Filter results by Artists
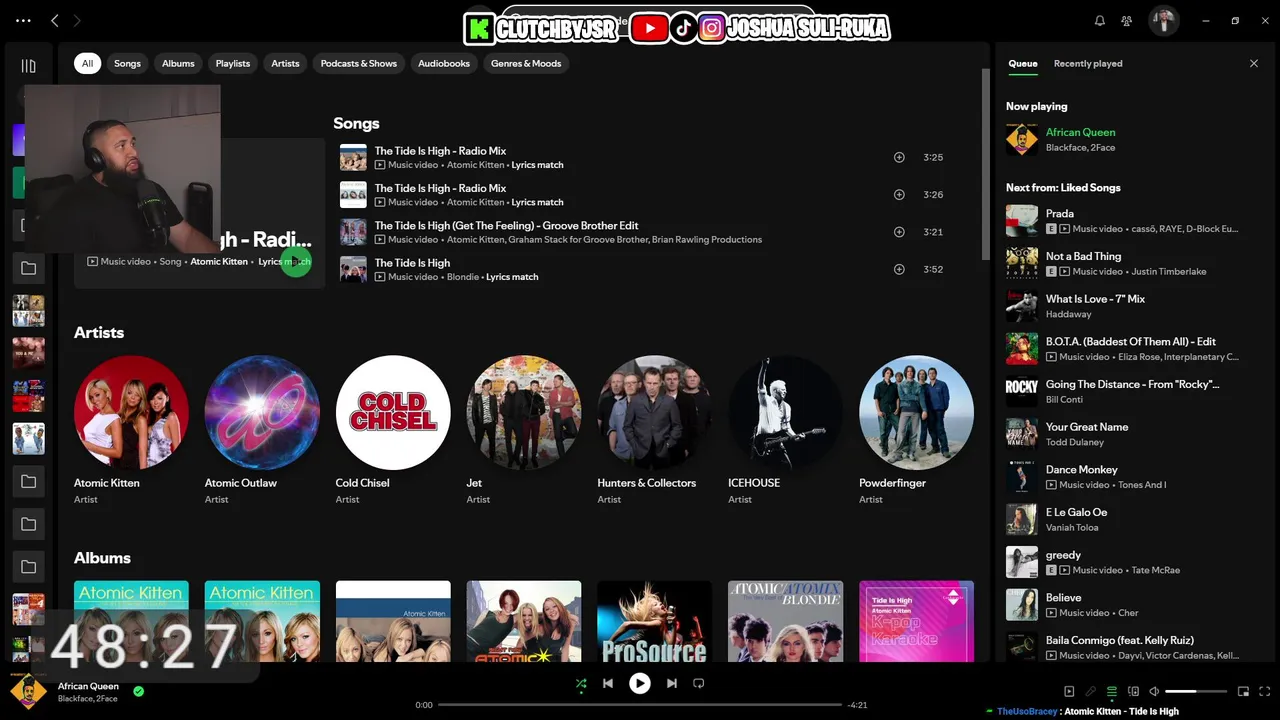Screen dimensions: 1280x720 (285, 63)
